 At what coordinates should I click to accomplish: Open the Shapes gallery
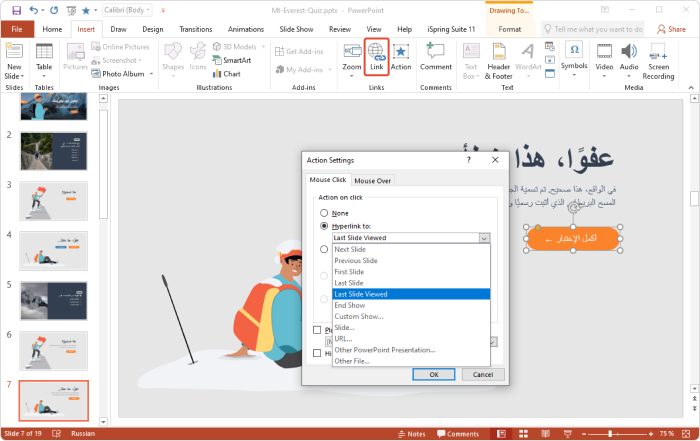point(173,58)
